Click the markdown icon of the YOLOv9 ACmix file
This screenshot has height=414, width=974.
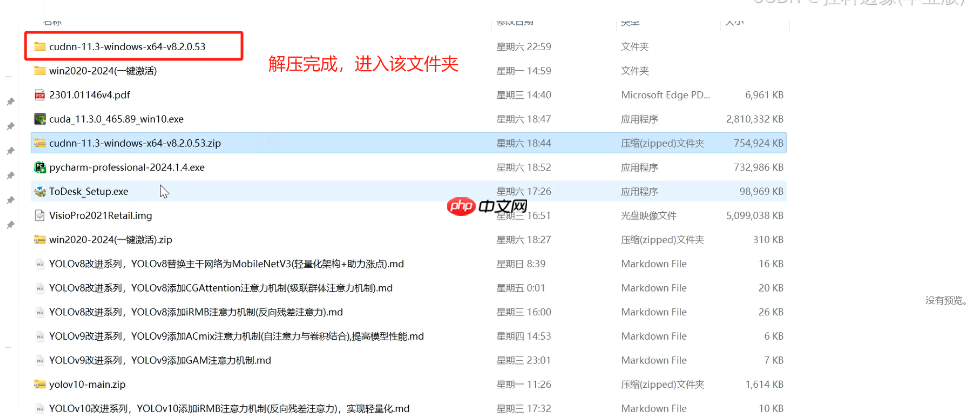click(x=40, y=336)
